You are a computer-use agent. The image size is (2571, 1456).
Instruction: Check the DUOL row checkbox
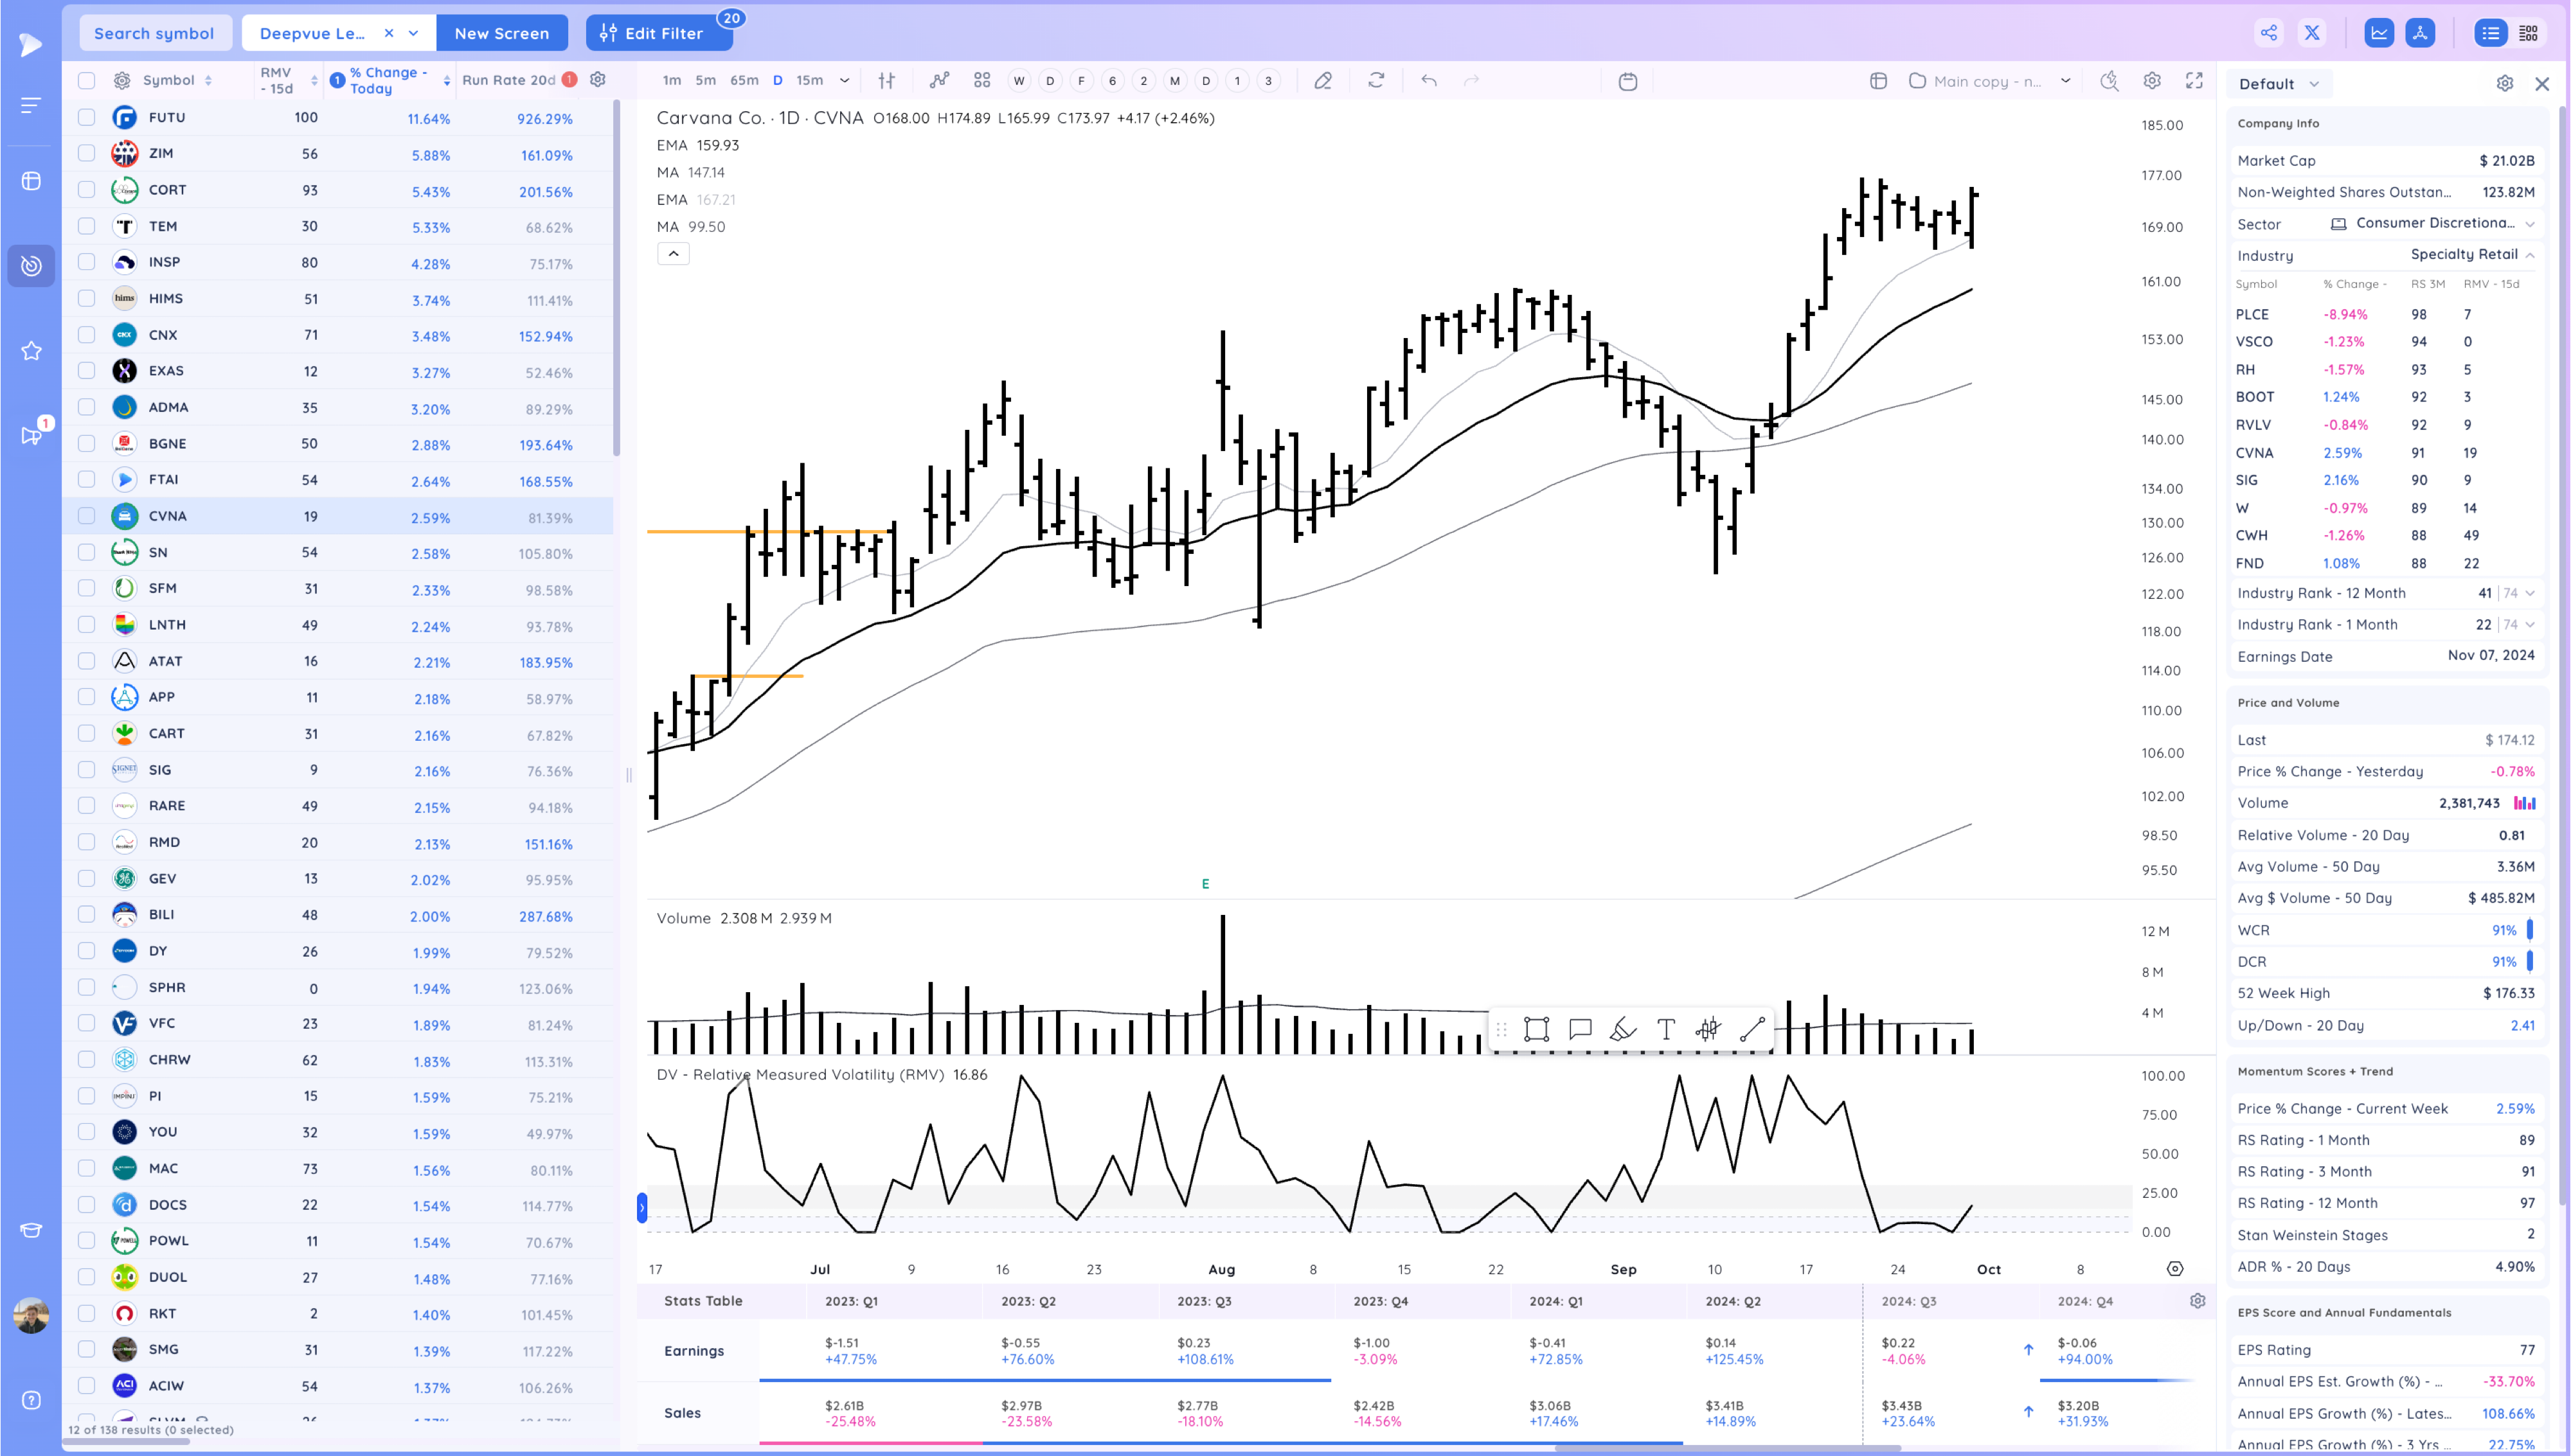[x=87, y=1277]
